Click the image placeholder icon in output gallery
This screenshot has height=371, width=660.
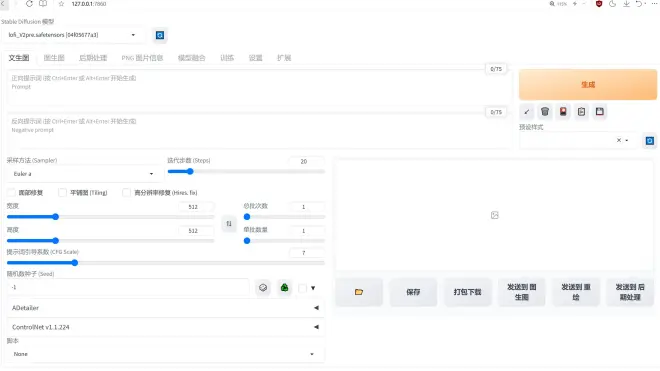pyautogui.click(x=495, y=215)
